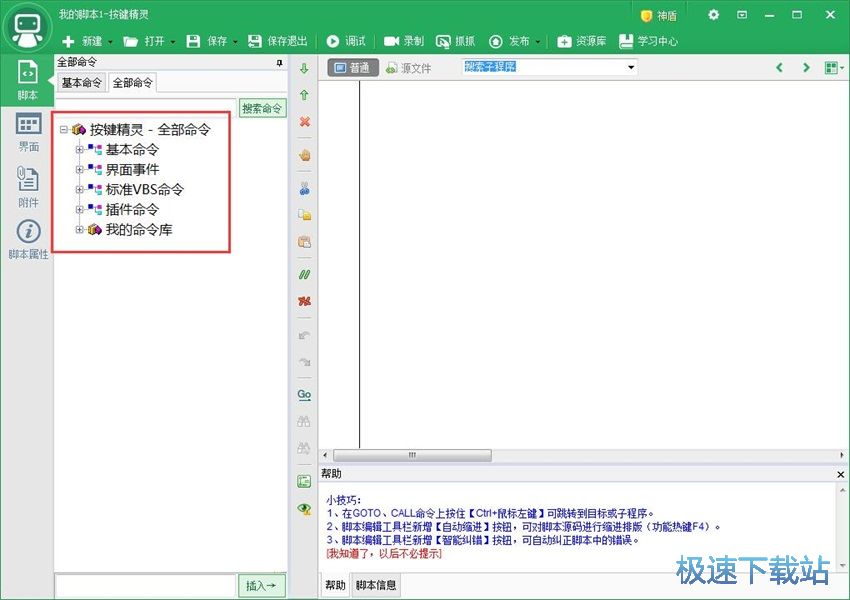Expand the 我的命令库 tree node
This screenshot has width=850, height=600.
tap(79, 229)
